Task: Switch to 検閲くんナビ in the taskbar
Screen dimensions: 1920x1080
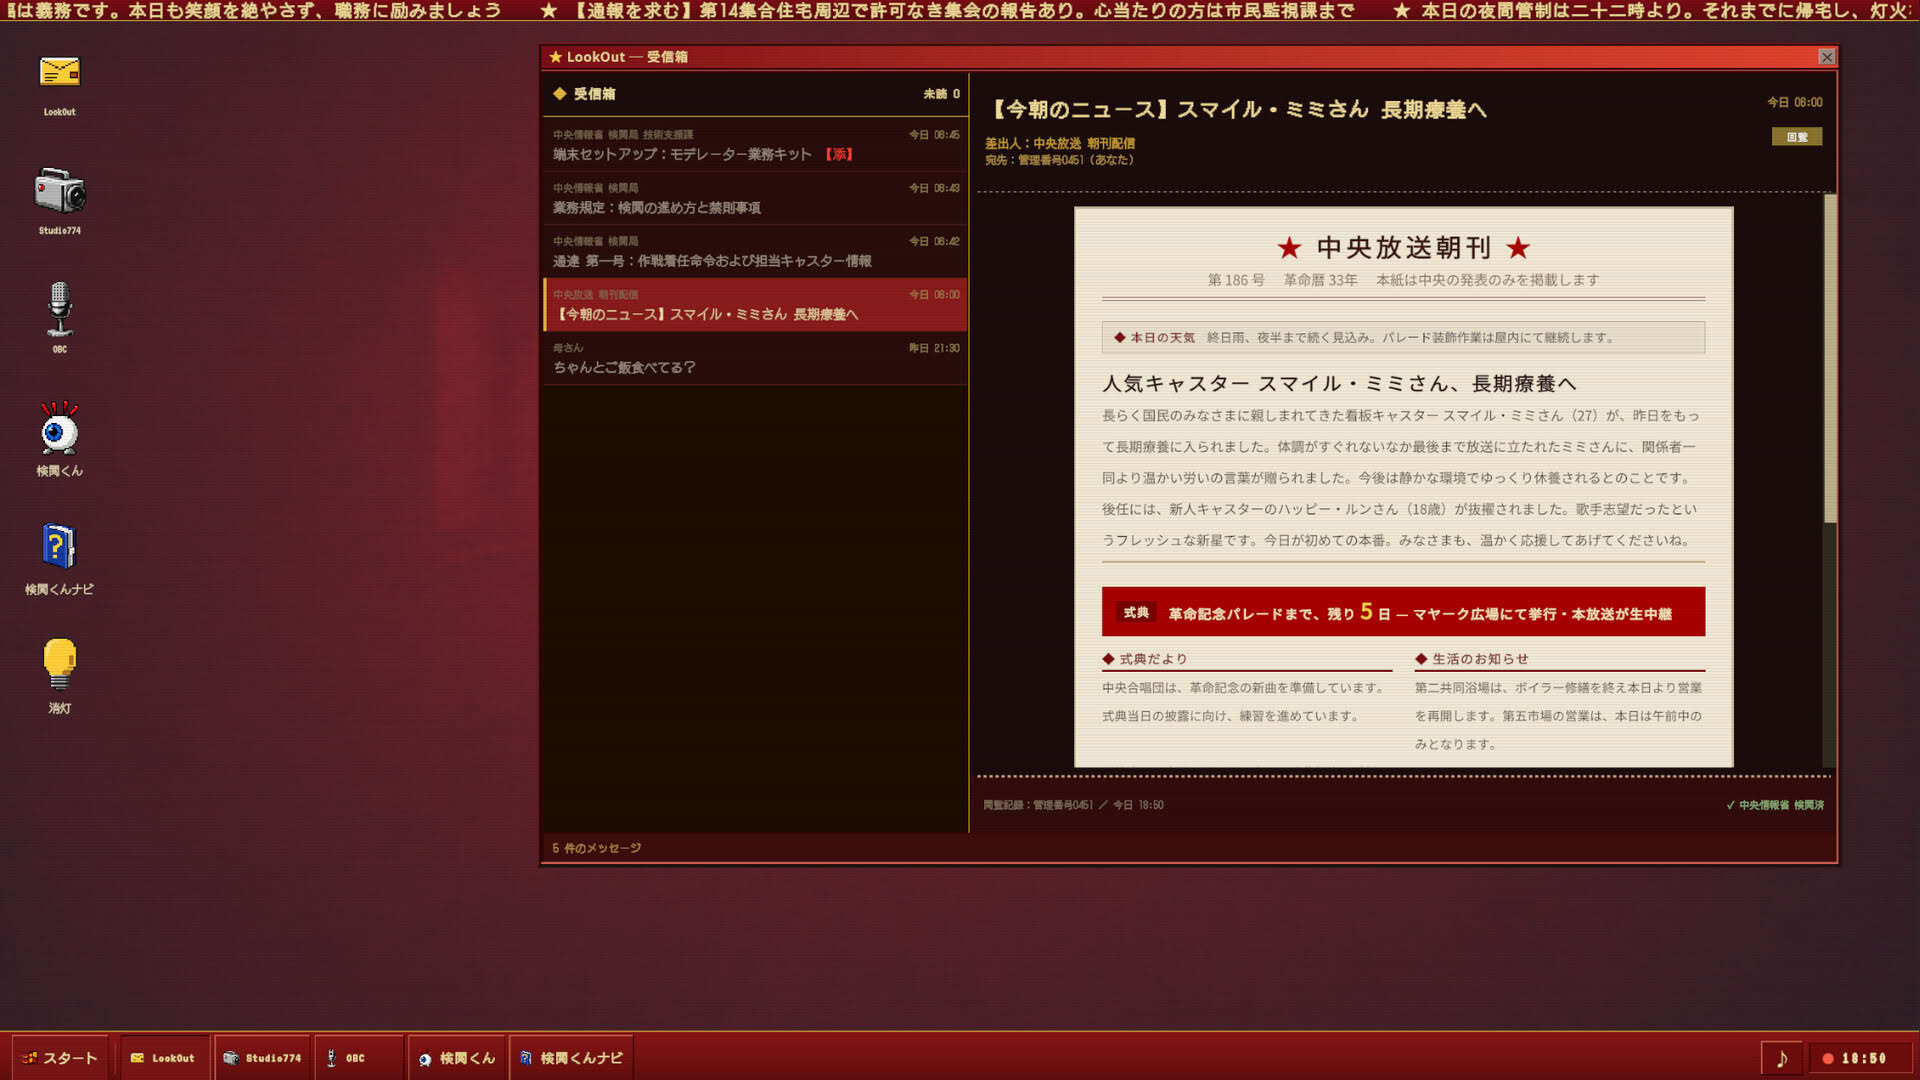Action: (x=572, y=1058)
